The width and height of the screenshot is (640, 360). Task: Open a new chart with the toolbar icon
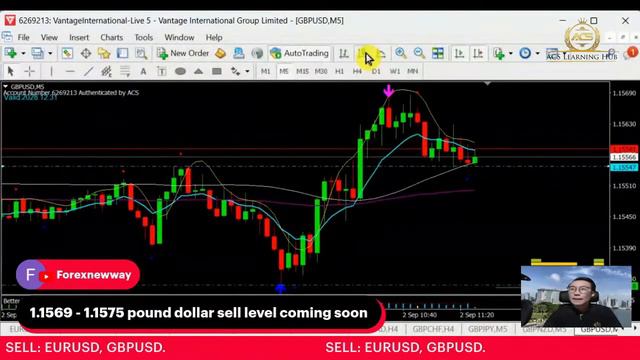click(x=11, y=53)
